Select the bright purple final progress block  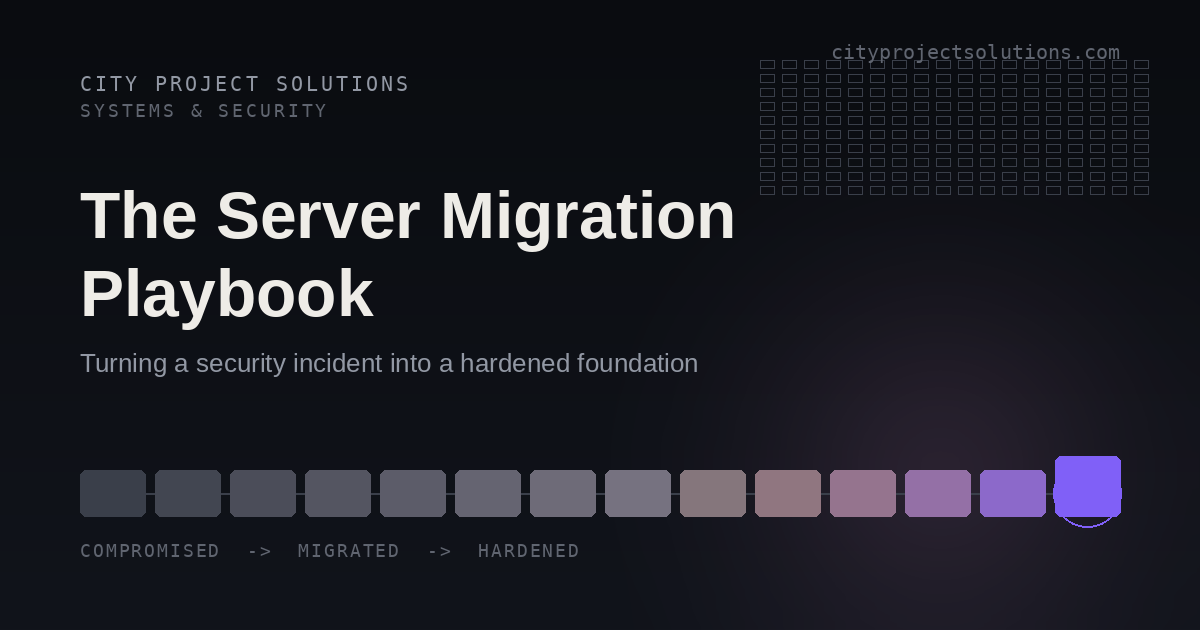click(1088, 486)
